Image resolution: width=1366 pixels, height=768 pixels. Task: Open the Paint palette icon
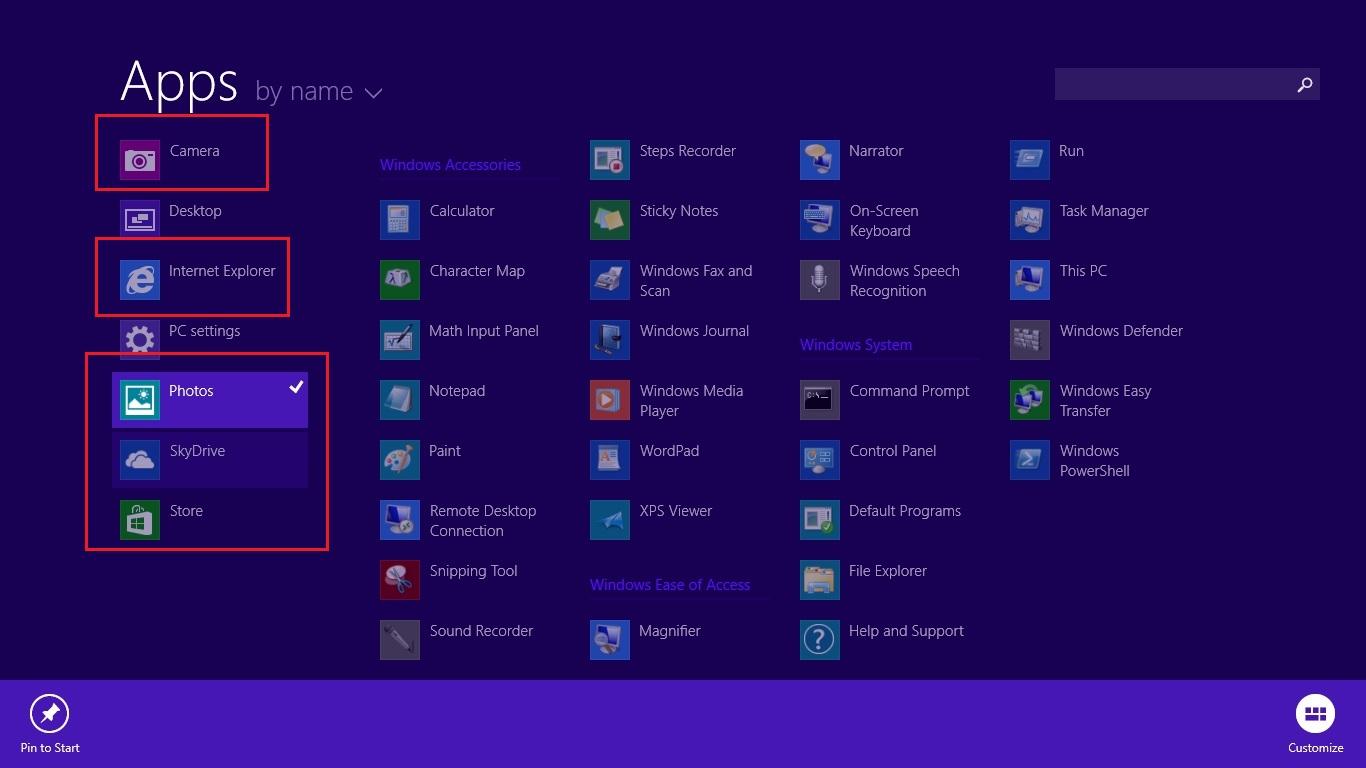click(x=400, y=460)
